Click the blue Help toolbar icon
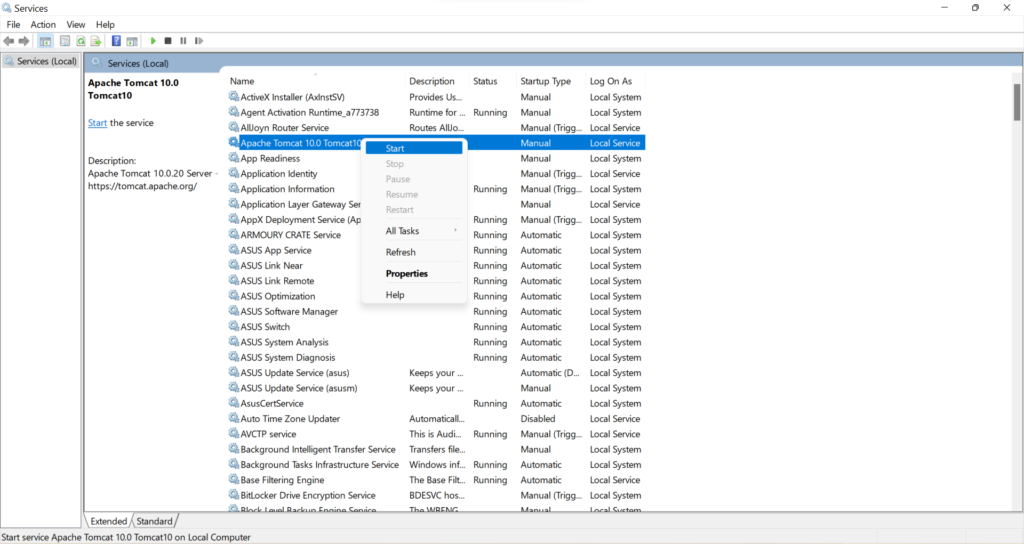The image size is (1024, 544). pos(116,41)
